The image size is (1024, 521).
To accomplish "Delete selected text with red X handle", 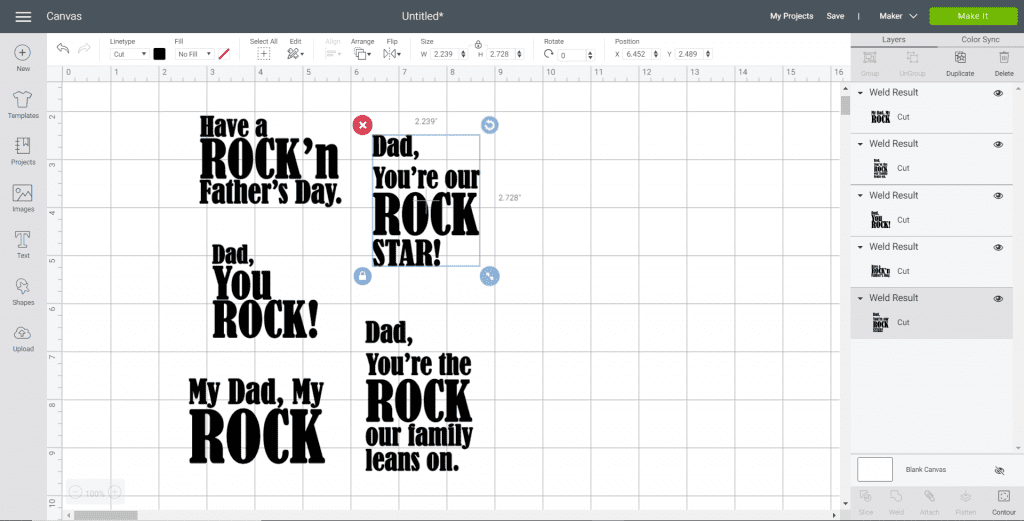I will click(x=362, y=125).
